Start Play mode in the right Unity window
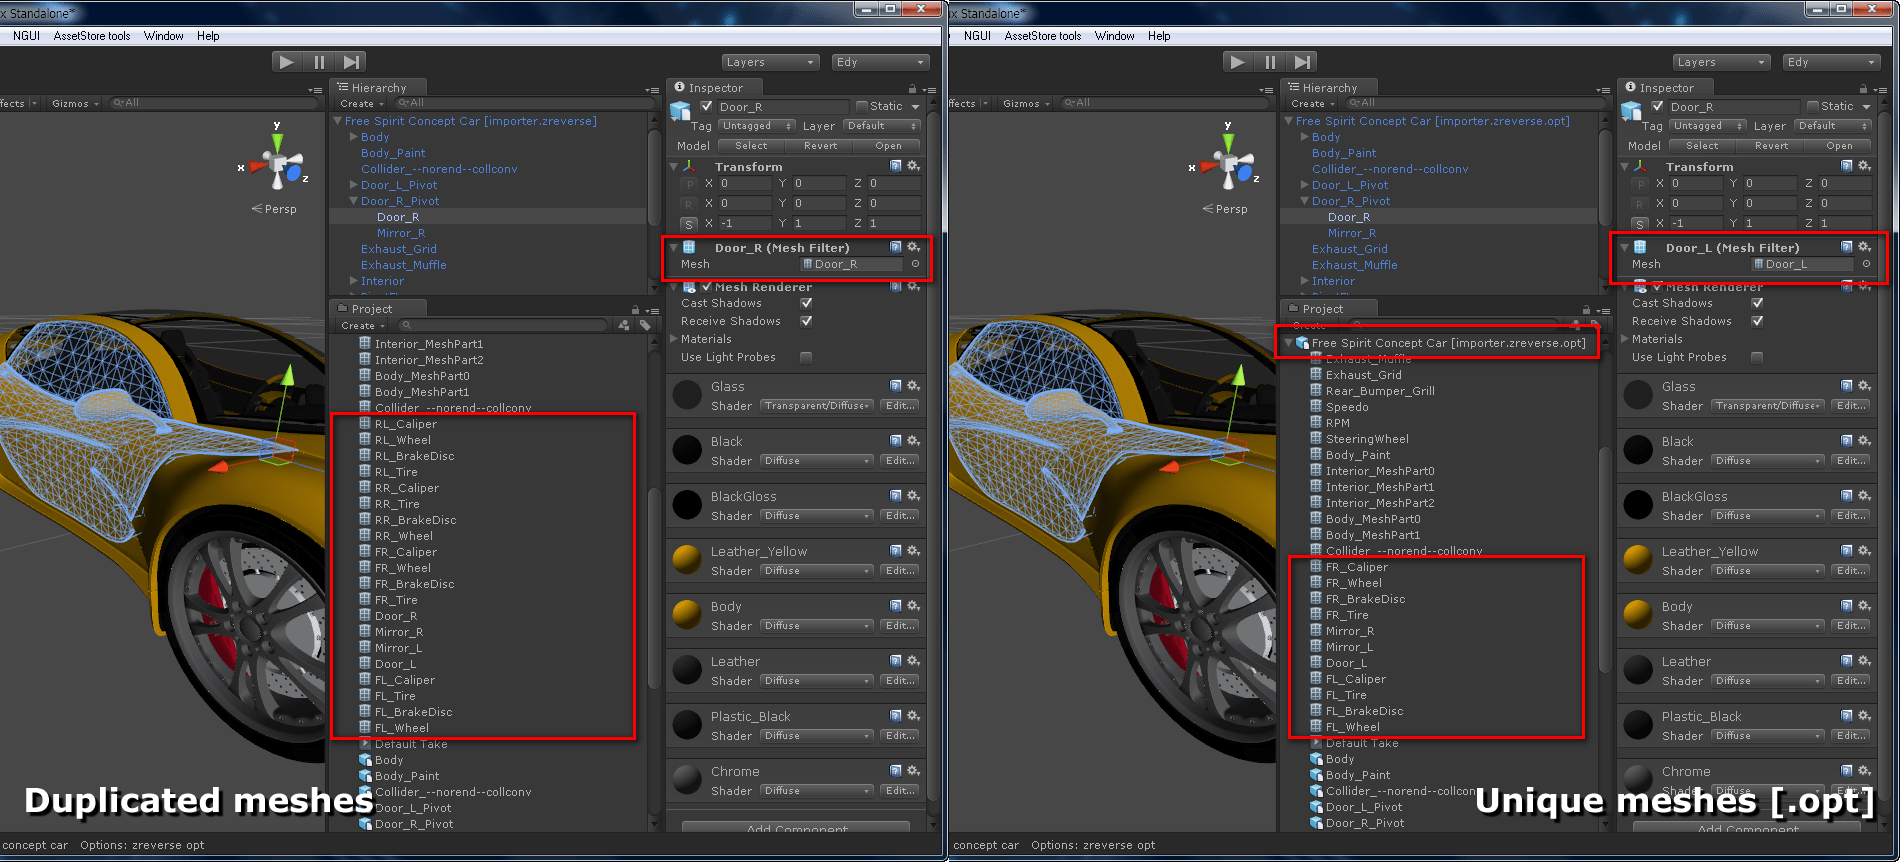Screen dimensions: 1900x862 click(x=1238, y=62)
